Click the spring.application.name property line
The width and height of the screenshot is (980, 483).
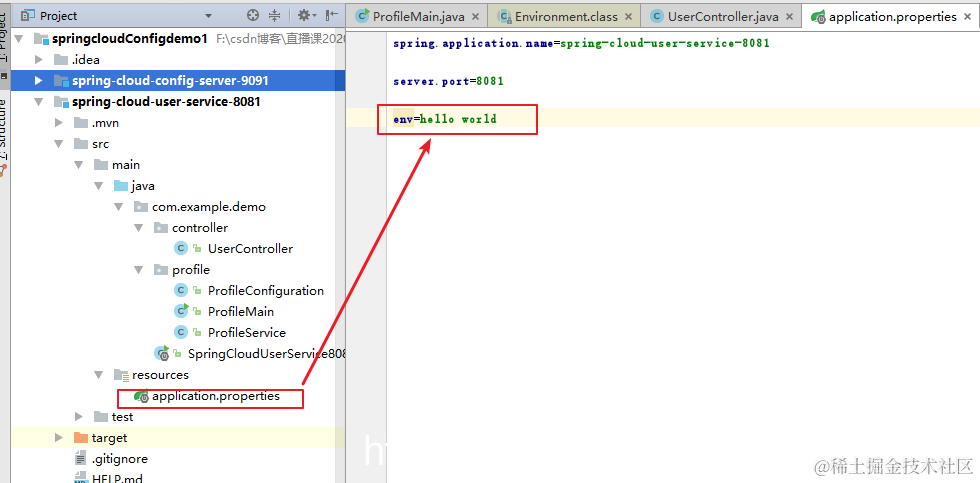581,44
